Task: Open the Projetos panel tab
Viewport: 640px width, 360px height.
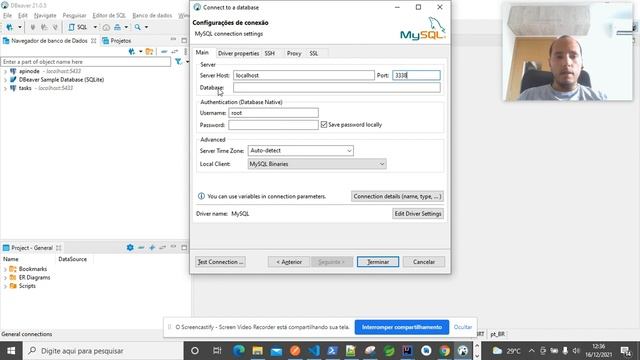Action: pos(117,41)
